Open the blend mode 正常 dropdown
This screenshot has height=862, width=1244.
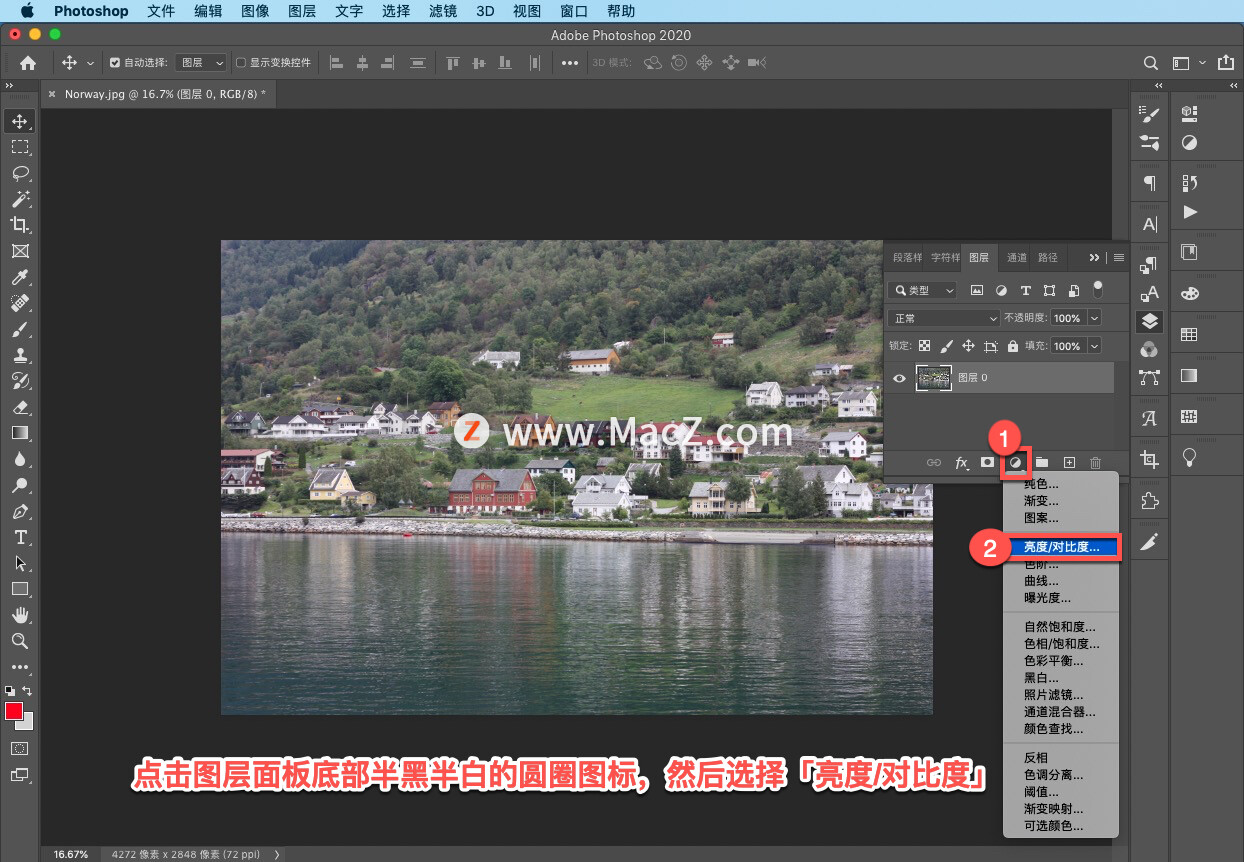point(944,318)
